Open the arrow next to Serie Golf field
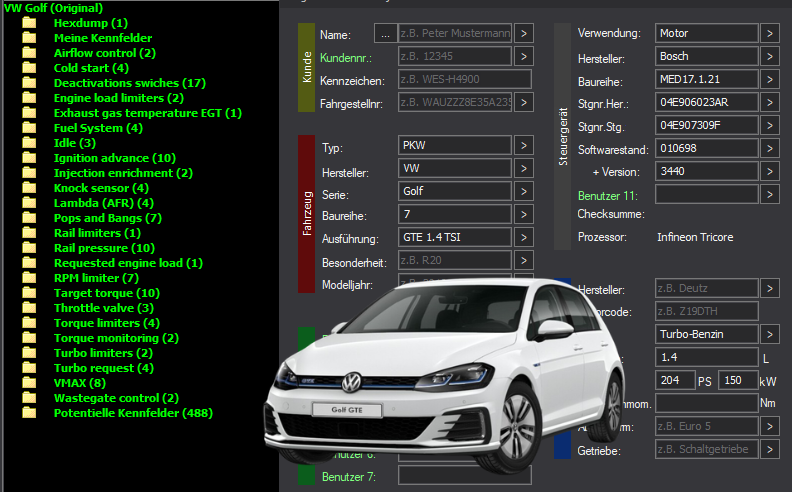Viewport: 792px width, 492px height. click(x=524, y=191)
